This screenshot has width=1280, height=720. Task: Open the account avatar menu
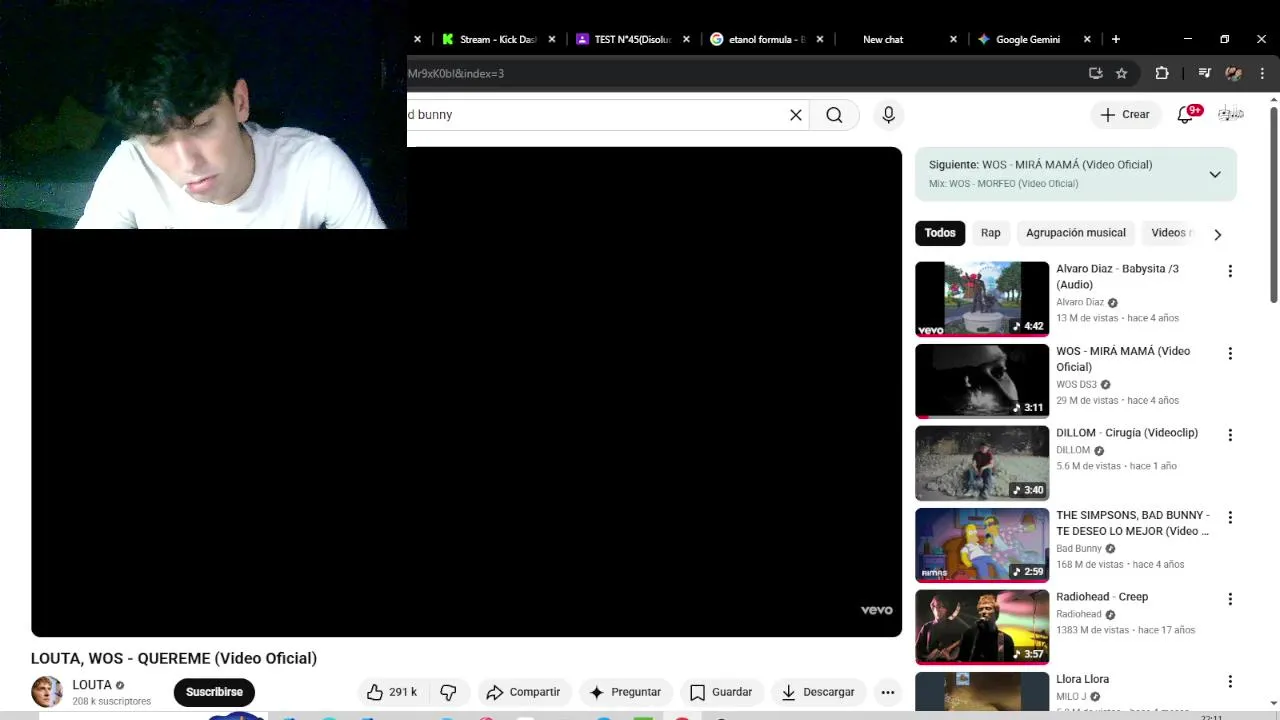[1231, 114]
